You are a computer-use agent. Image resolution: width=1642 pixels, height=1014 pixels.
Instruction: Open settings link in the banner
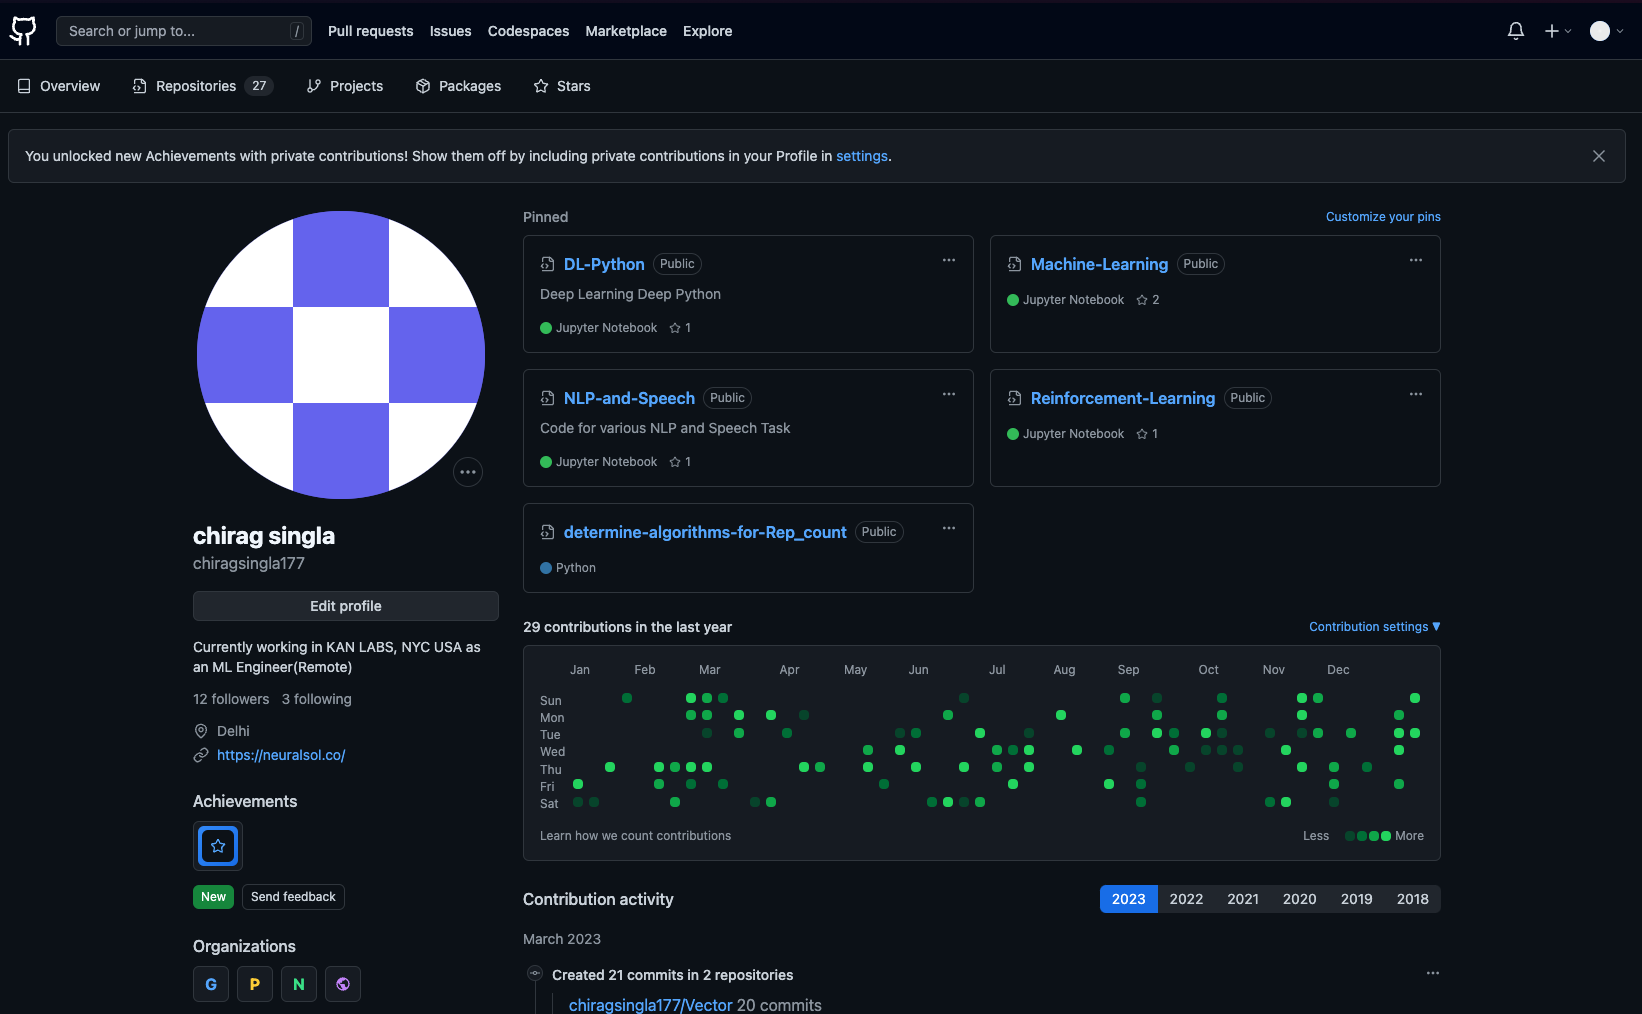click(x=862, y=156)
